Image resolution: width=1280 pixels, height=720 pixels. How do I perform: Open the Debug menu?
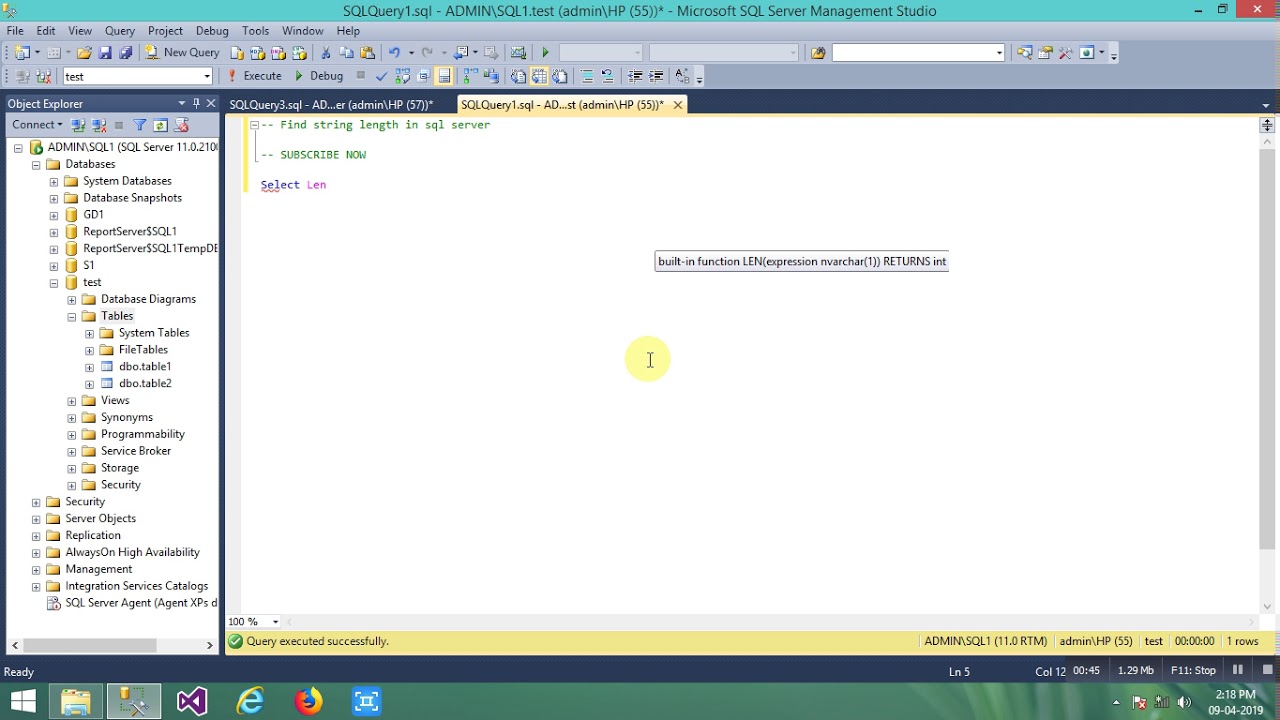click(212, 31)
